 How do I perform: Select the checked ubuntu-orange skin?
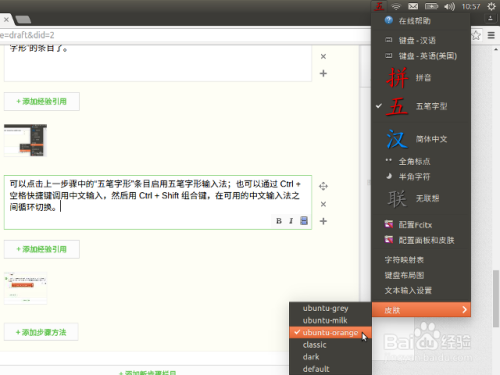tap(330, 333)
